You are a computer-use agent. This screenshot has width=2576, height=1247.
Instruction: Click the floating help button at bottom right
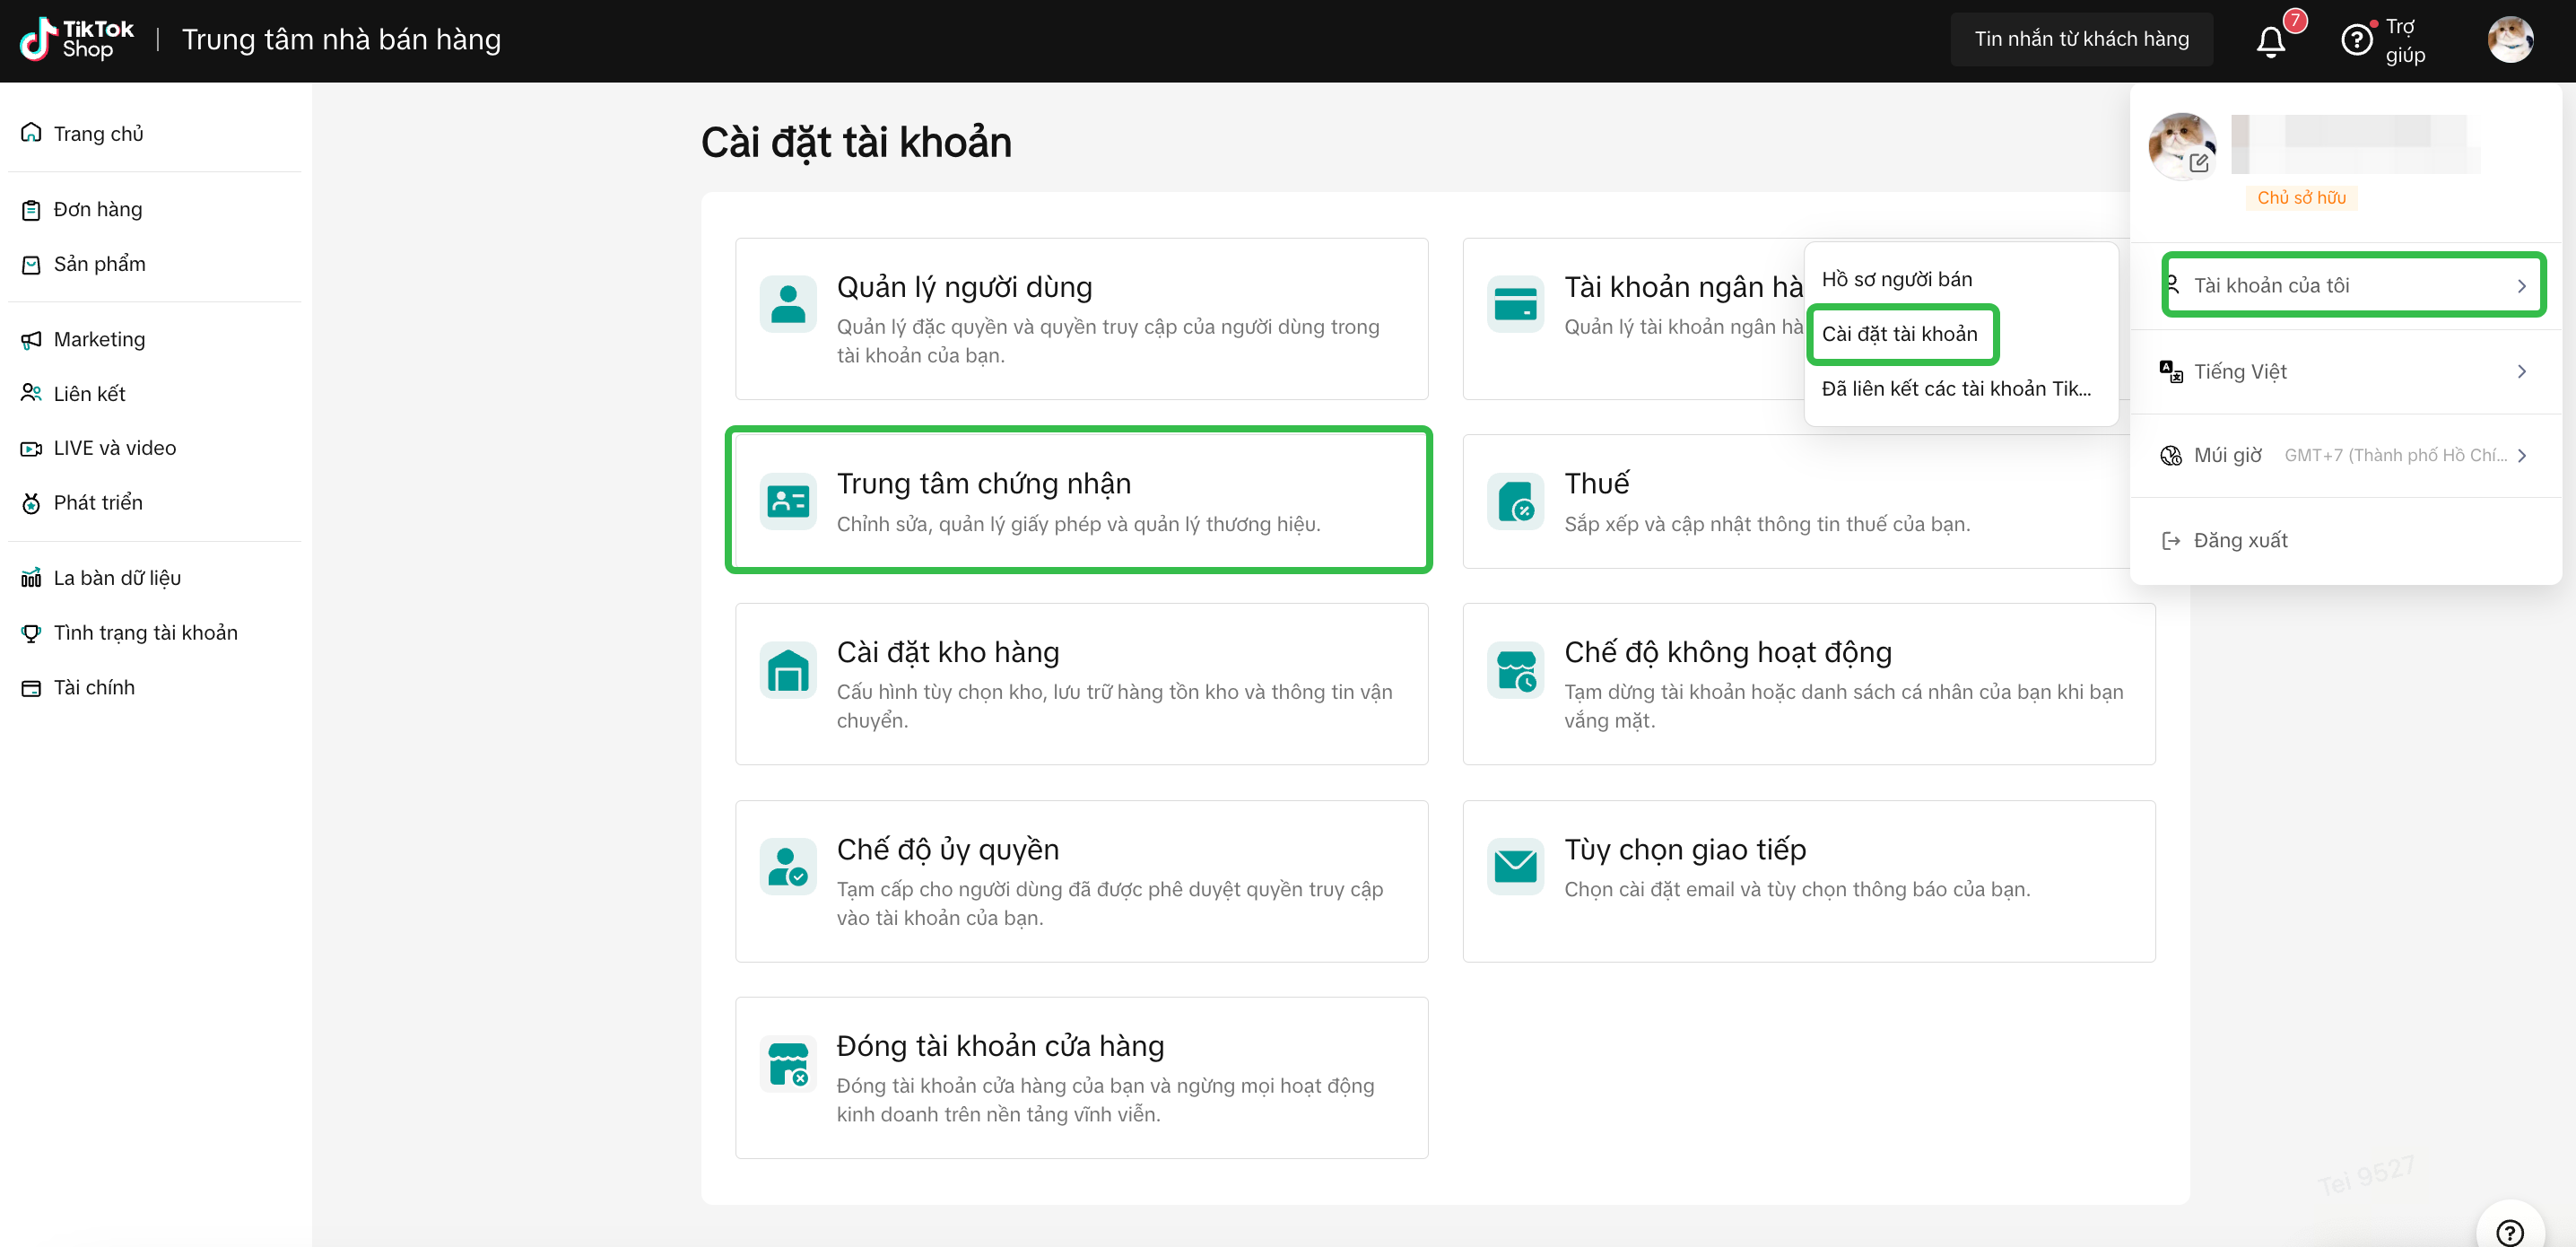tap(2509, 1230)
